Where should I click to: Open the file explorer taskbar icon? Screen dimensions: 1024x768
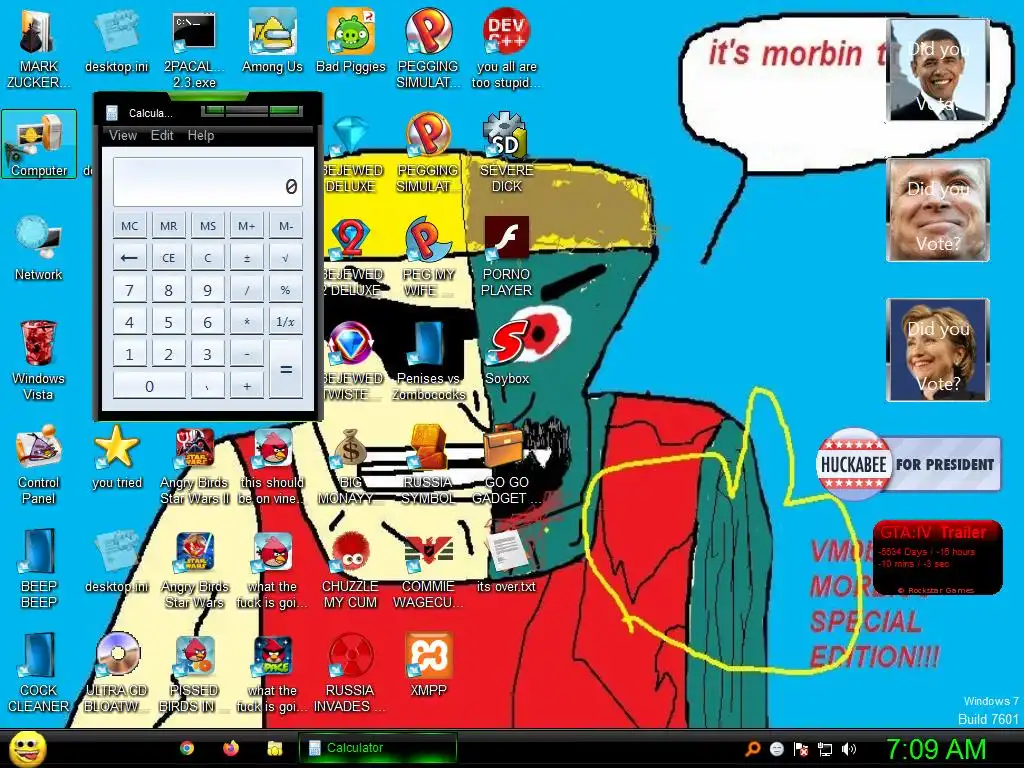pyautogui.click(x=275, y=748)
